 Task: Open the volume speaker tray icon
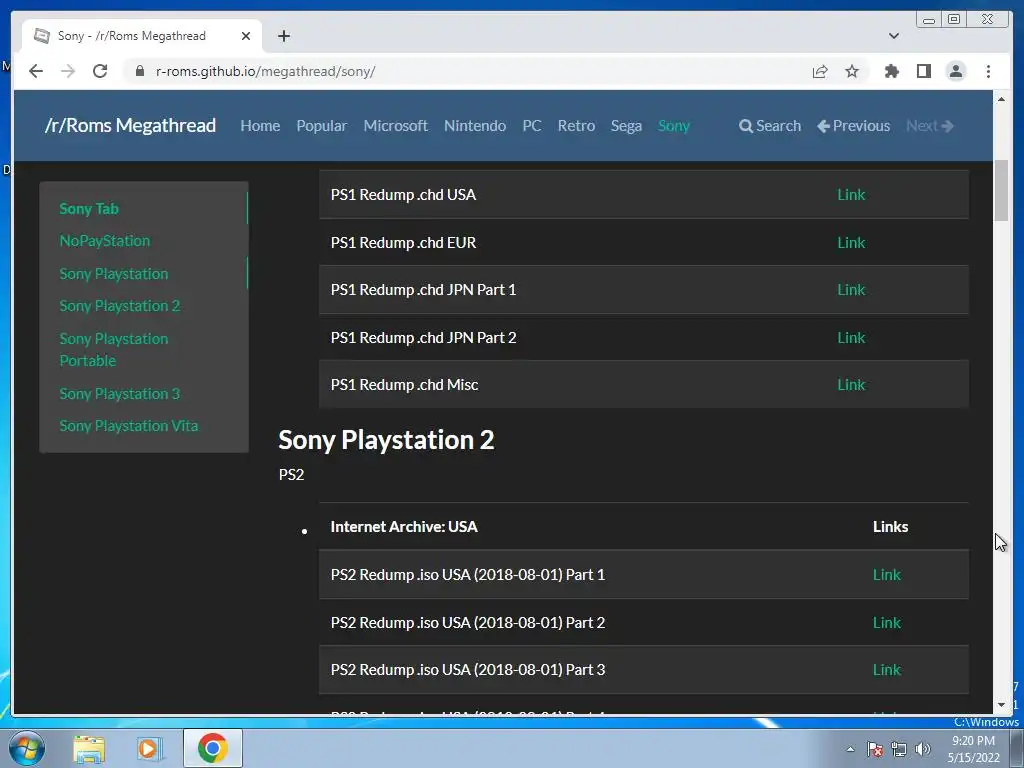(x=923, y=749)
